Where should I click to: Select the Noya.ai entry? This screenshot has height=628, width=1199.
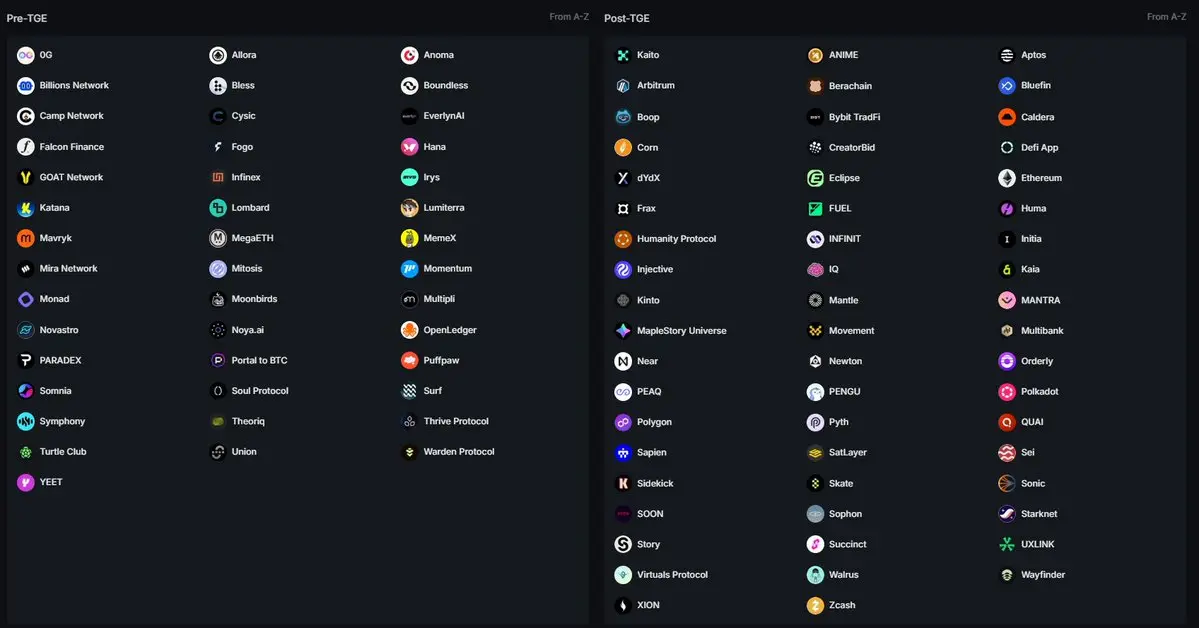point(237,330)
